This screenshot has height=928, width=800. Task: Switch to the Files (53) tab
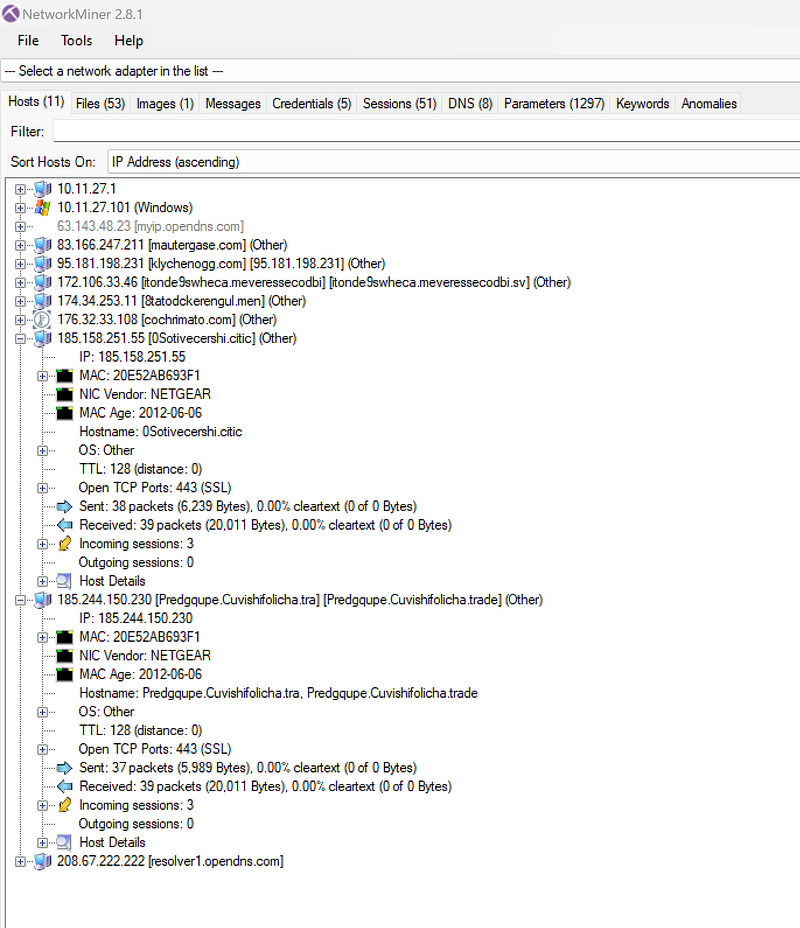[100, 104]
